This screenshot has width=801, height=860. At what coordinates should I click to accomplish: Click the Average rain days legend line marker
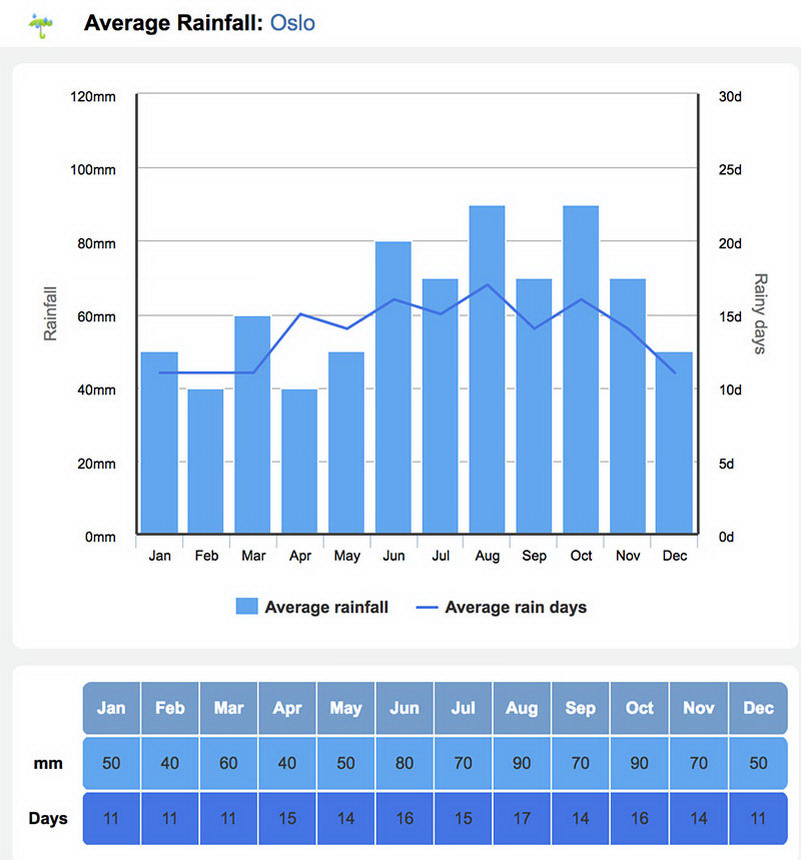click(x=427, y=607)
